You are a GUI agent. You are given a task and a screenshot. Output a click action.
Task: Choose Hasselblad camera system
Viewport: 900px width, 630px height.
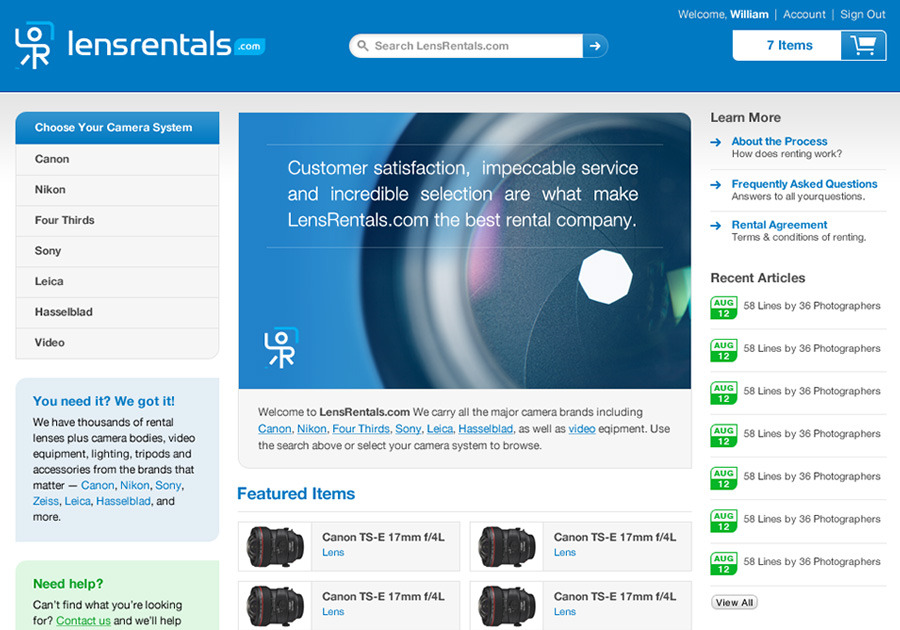[117, 312]
